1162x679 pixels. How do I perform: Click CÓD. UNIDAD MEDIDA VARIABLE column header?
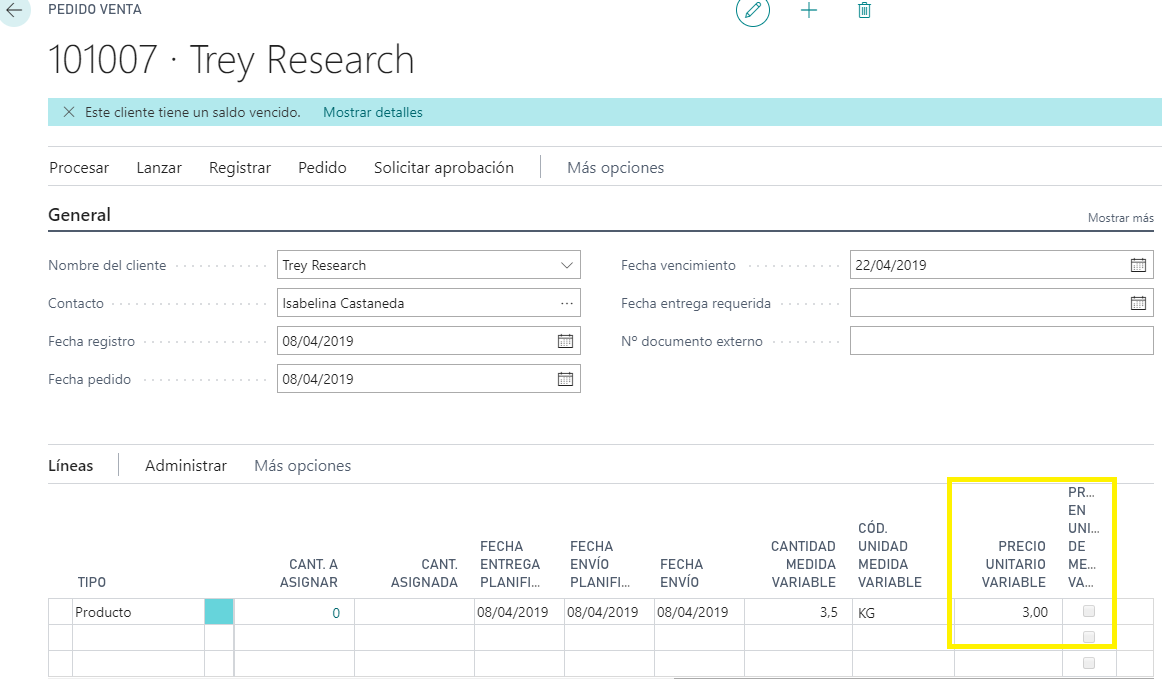pyautogui.click(x=889, y=555)
